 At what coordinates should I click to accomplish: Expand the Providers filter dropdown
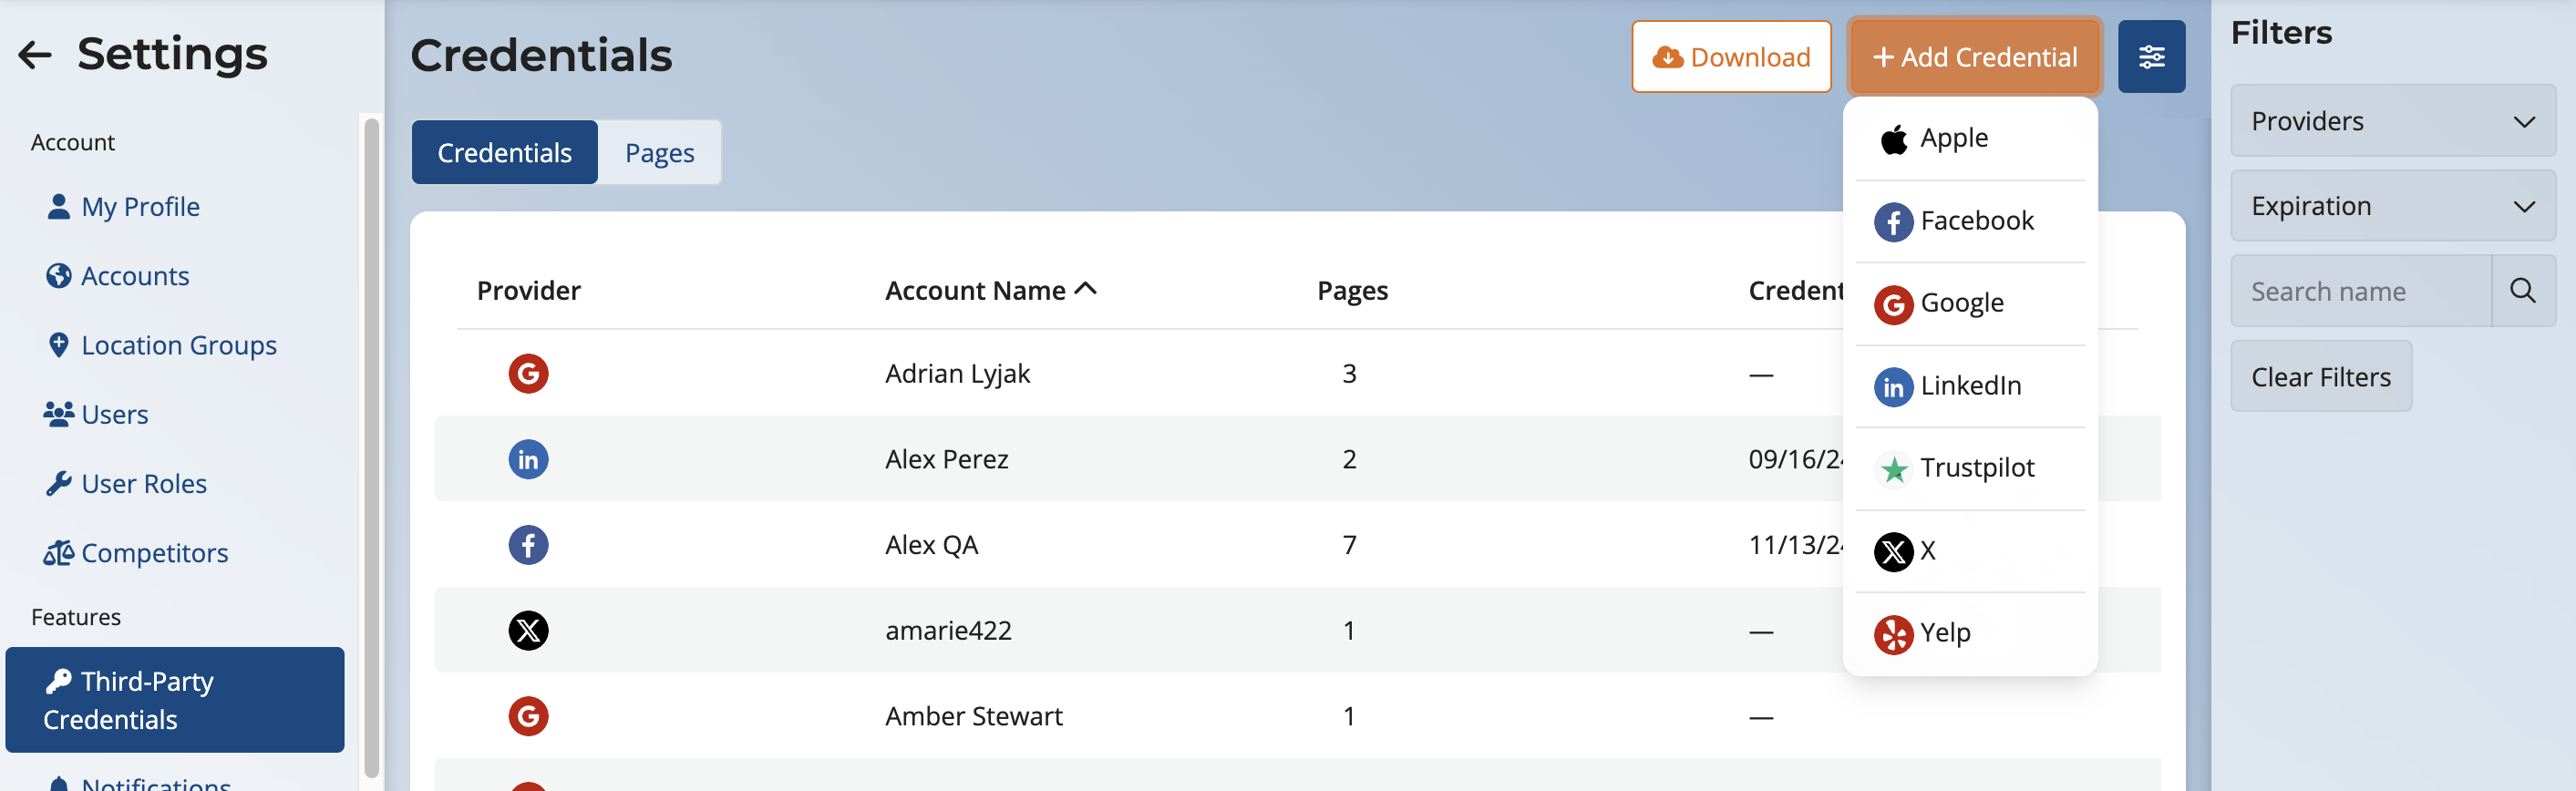click(2392, 121)
